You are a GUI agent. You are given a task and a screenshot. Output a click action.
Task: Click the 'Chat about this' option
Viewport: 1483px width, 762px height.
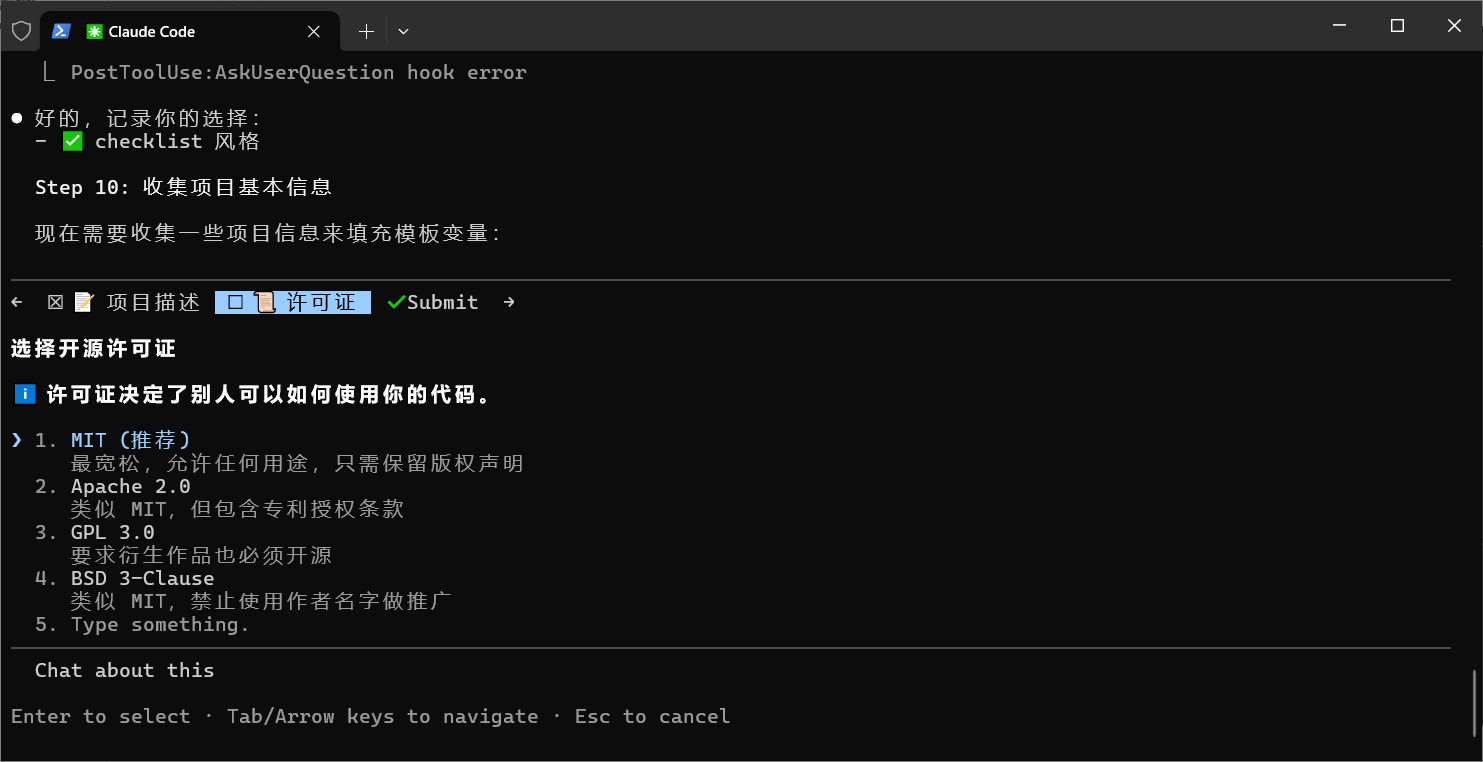tap(124, 669)
